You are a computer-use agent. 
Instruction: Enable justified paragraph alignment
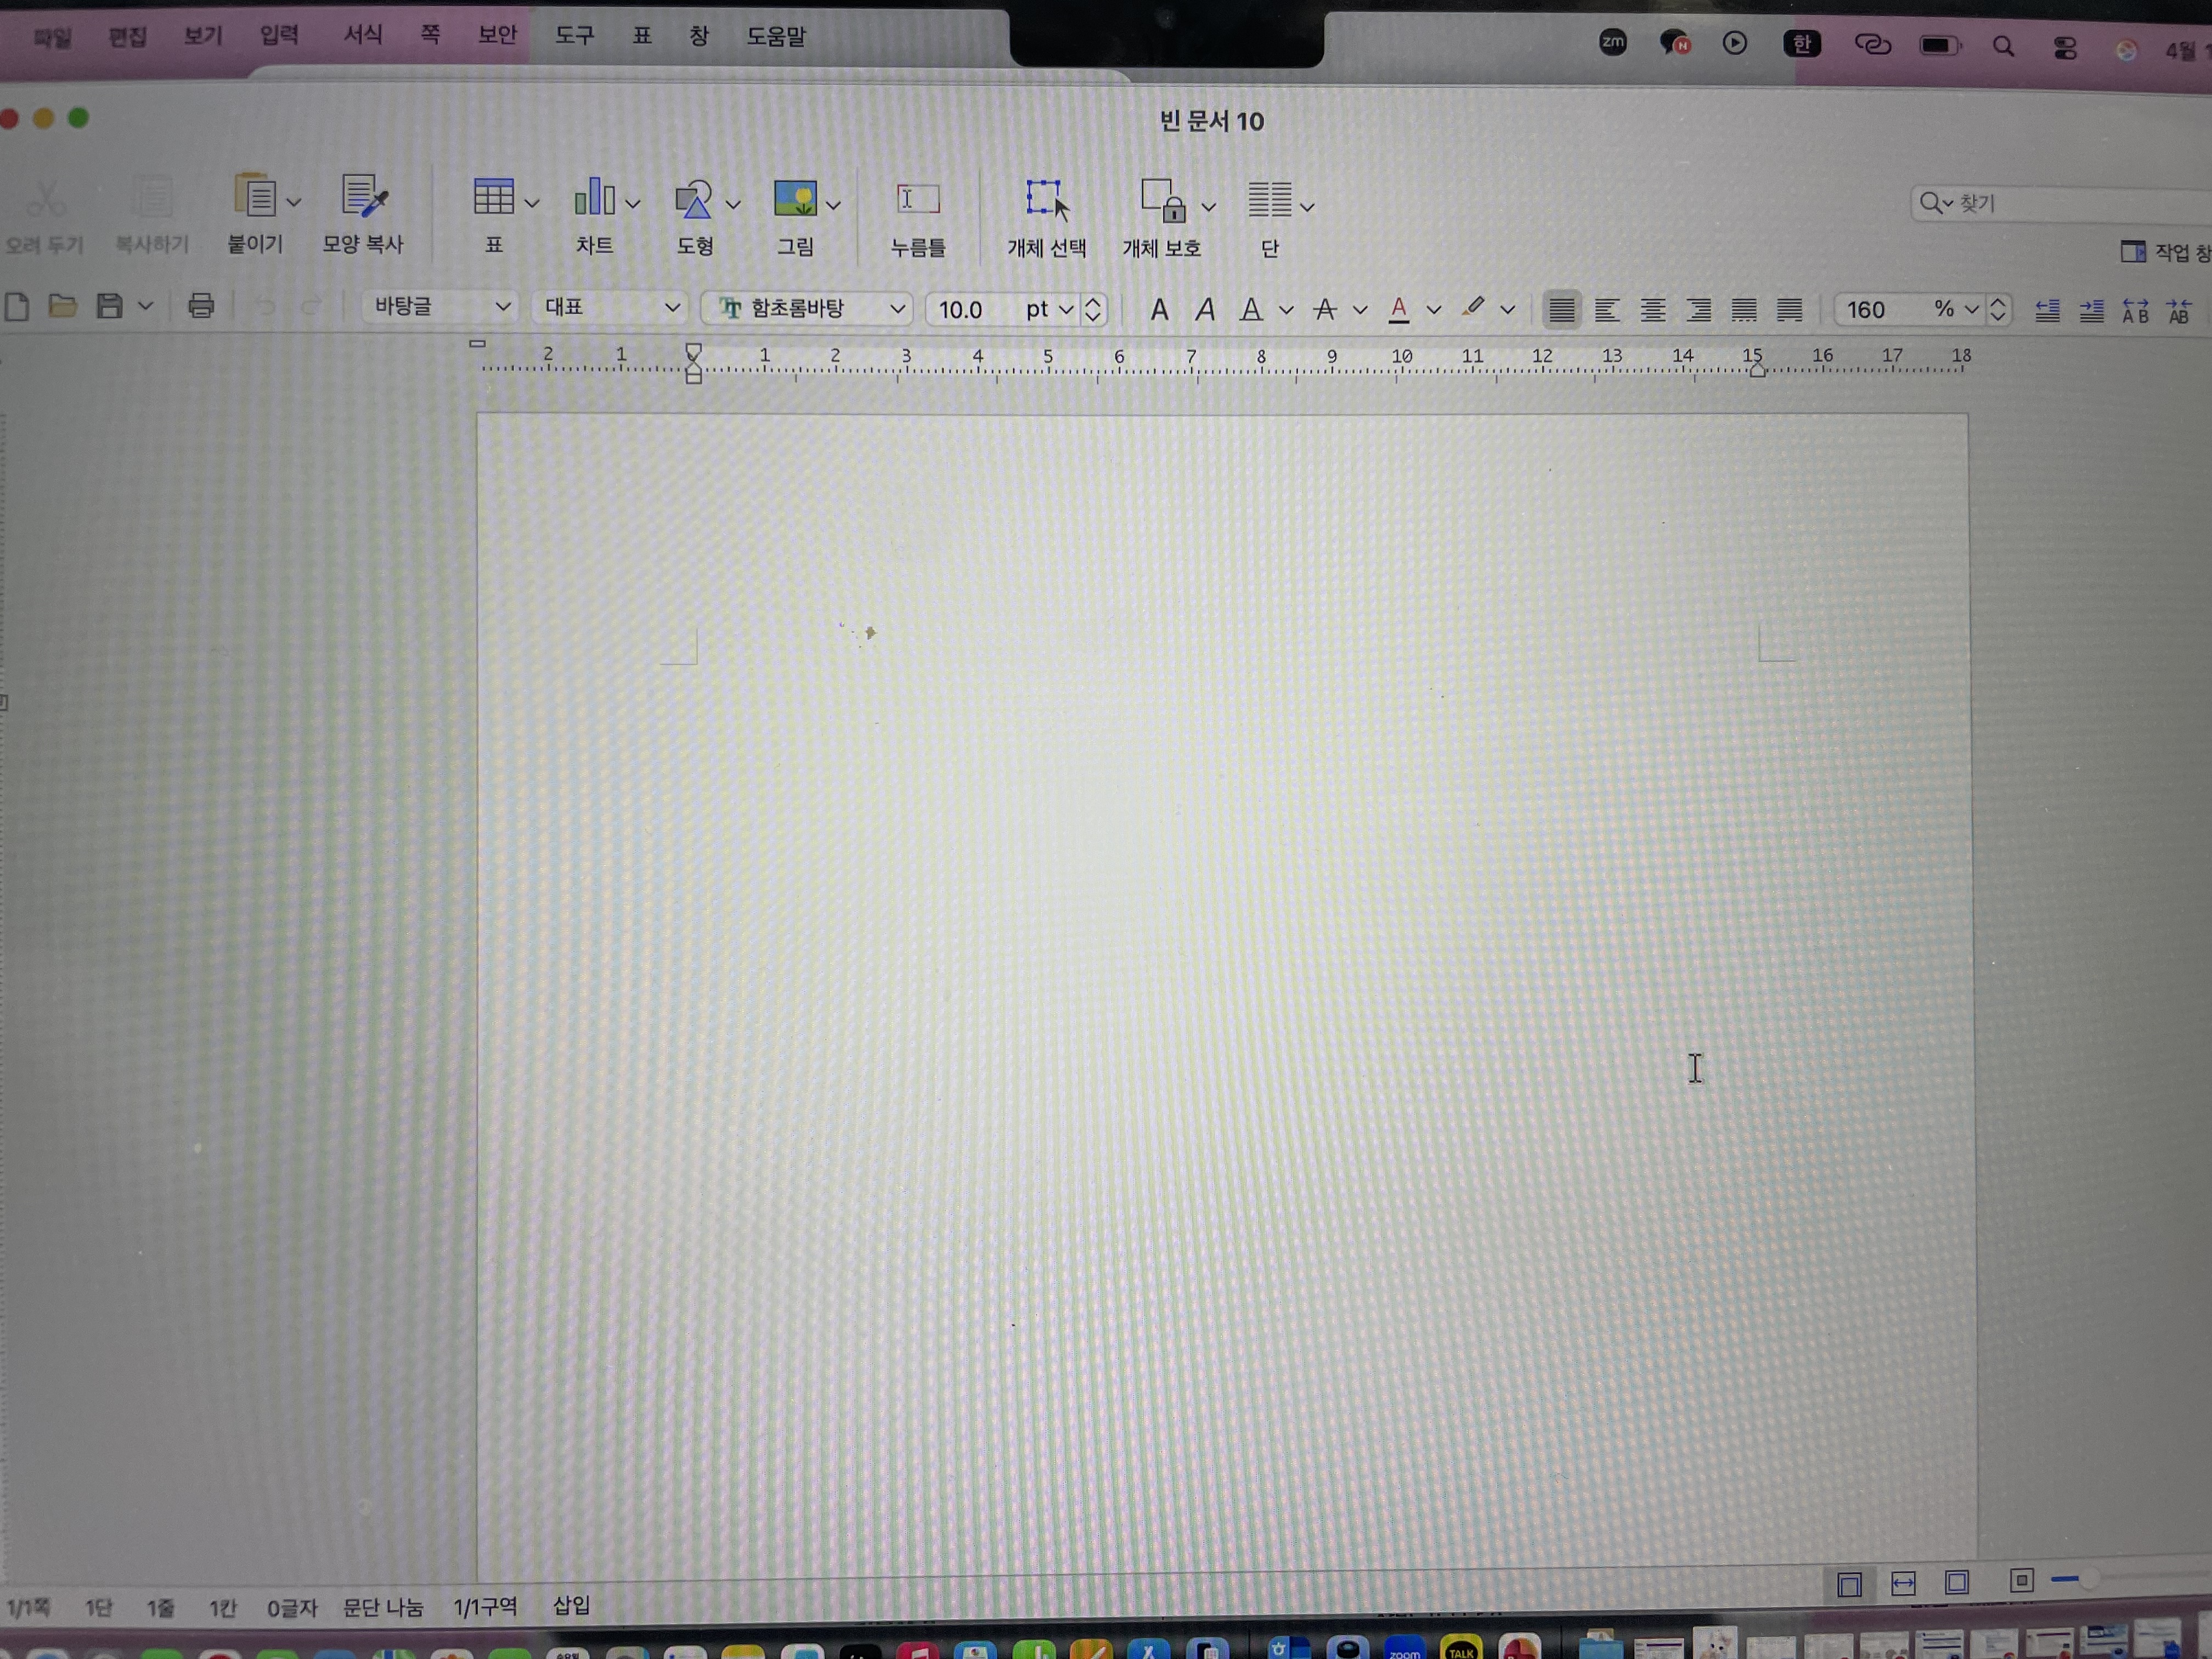click(1561, 310)
